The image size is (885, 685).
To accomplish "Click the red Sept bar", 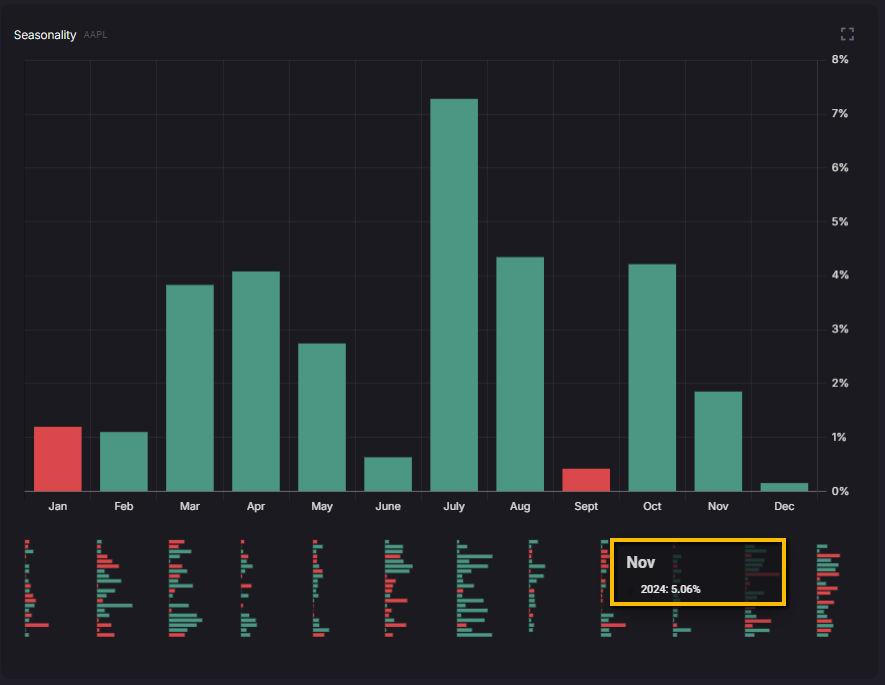I will click(x=586, y=480).
